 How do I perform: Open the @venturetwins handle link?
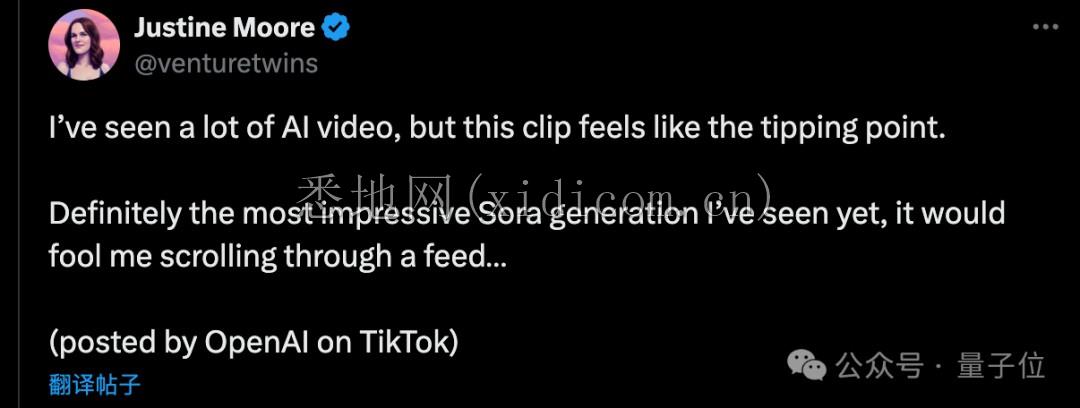[x=225, y=64]
